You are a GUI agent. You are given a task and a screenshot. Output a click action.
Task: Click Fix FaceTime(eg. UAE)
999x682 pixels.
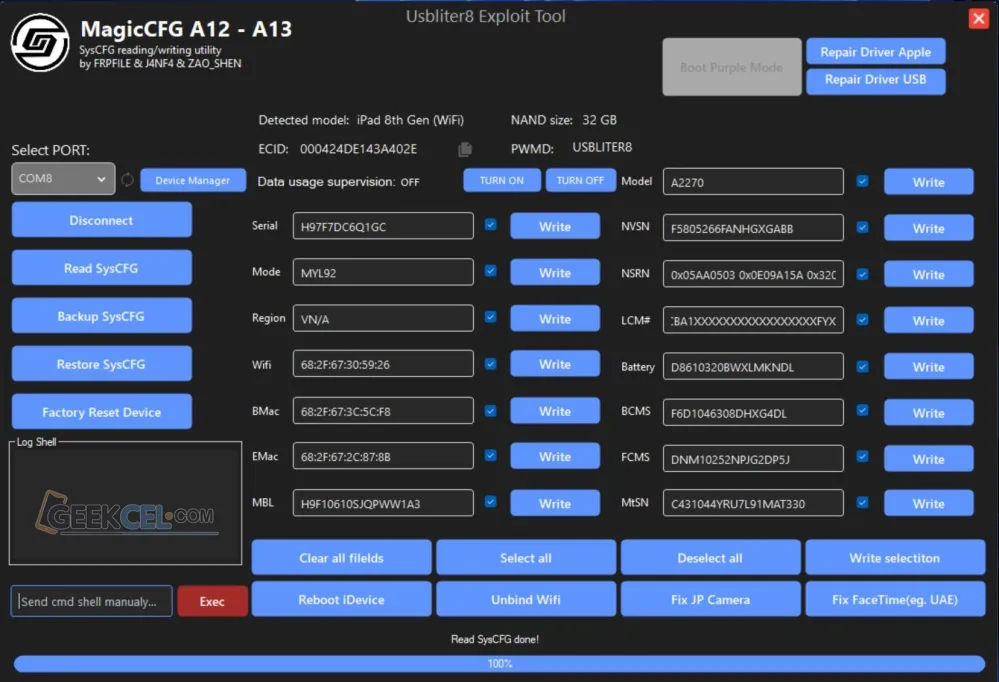pyautogui.click(x=895, y=599)
